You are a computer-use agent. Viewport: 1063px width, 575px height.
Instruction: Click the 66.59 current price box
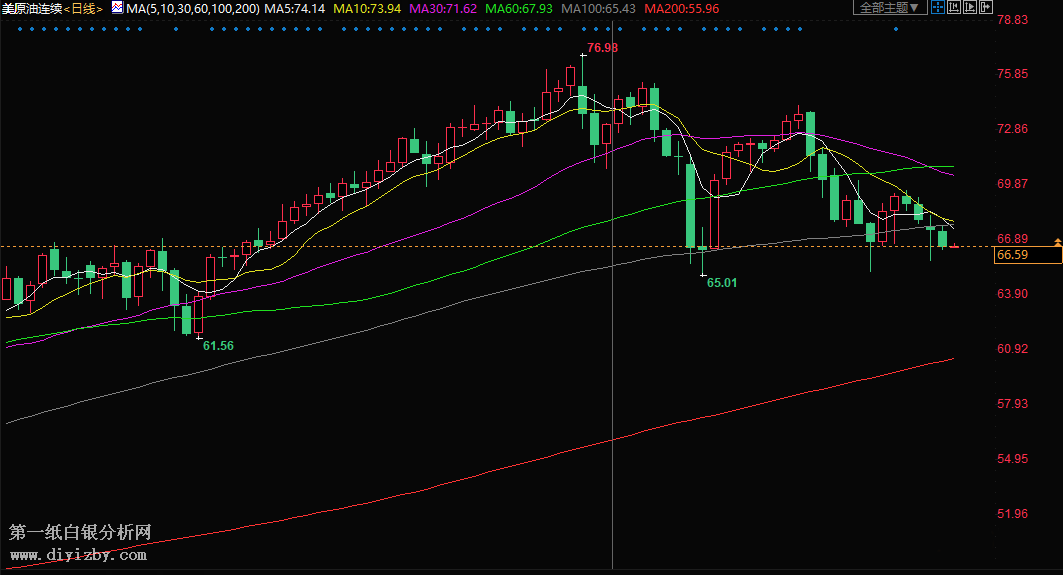pos(1027,256)
